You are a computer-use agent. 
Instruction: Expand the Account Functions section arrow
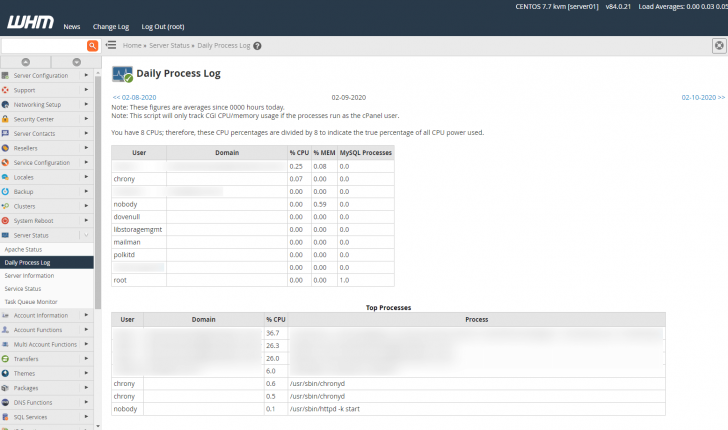pyautogui.click(x=86, y=329)
